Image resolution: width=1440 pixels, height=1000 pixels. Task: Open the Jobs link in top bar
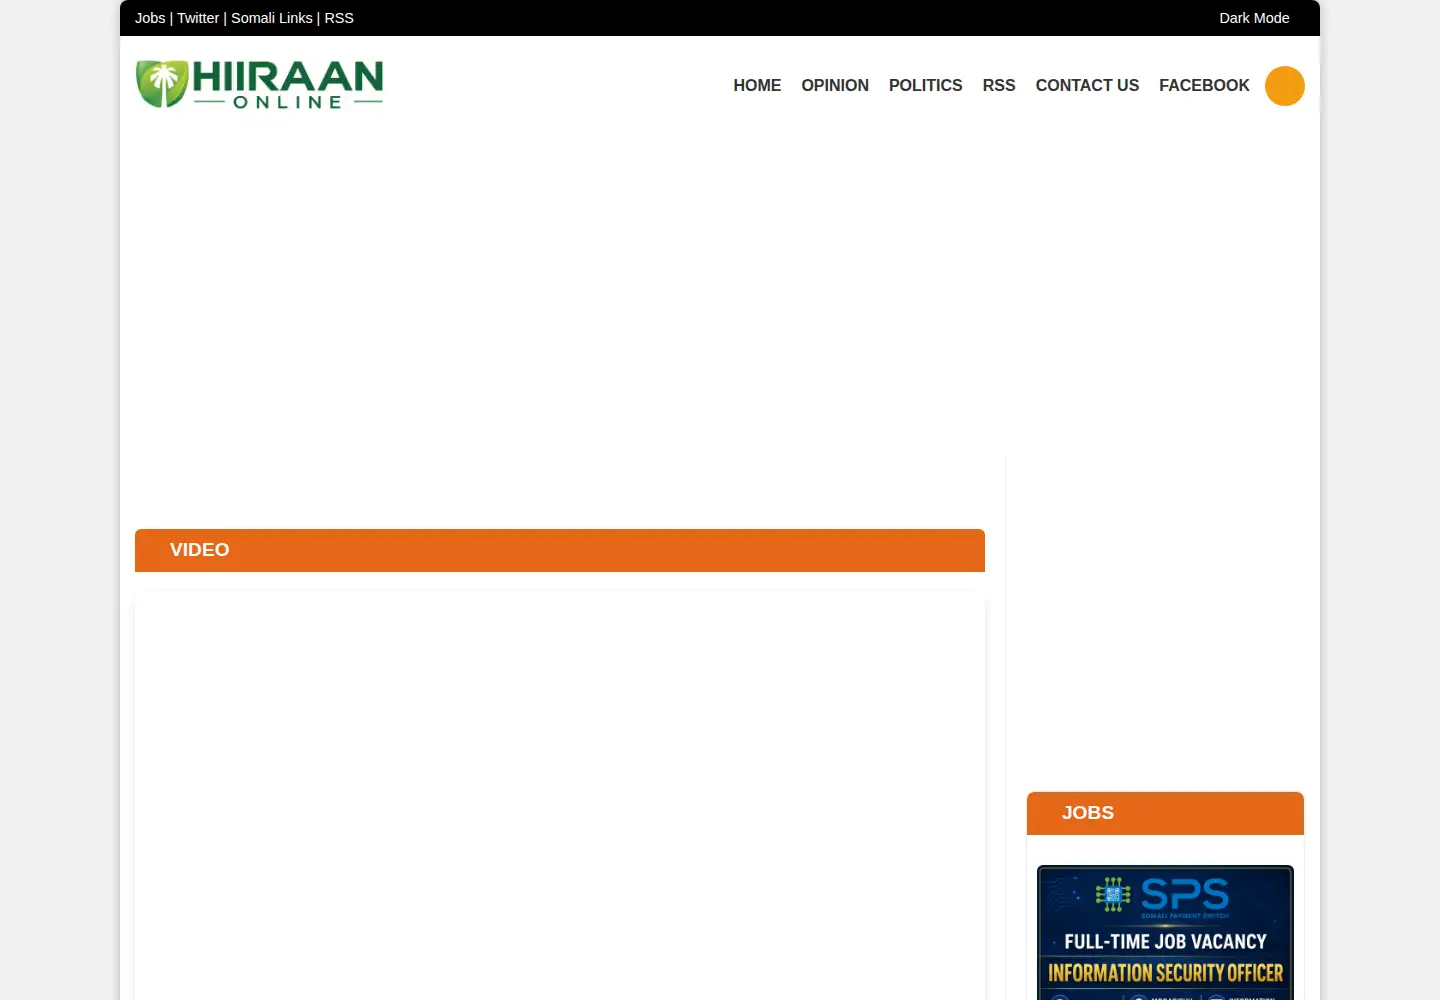coord(150,18)
